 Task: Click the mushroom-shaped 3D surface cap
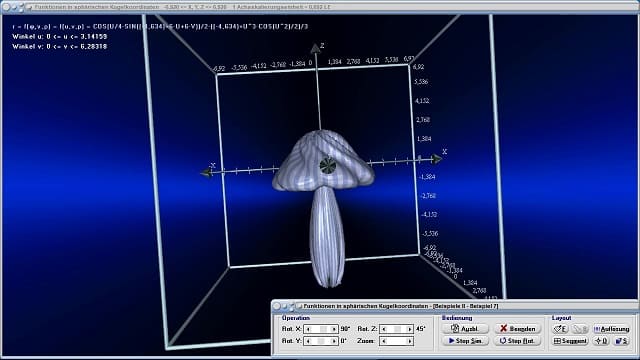[x=322, y=159]
